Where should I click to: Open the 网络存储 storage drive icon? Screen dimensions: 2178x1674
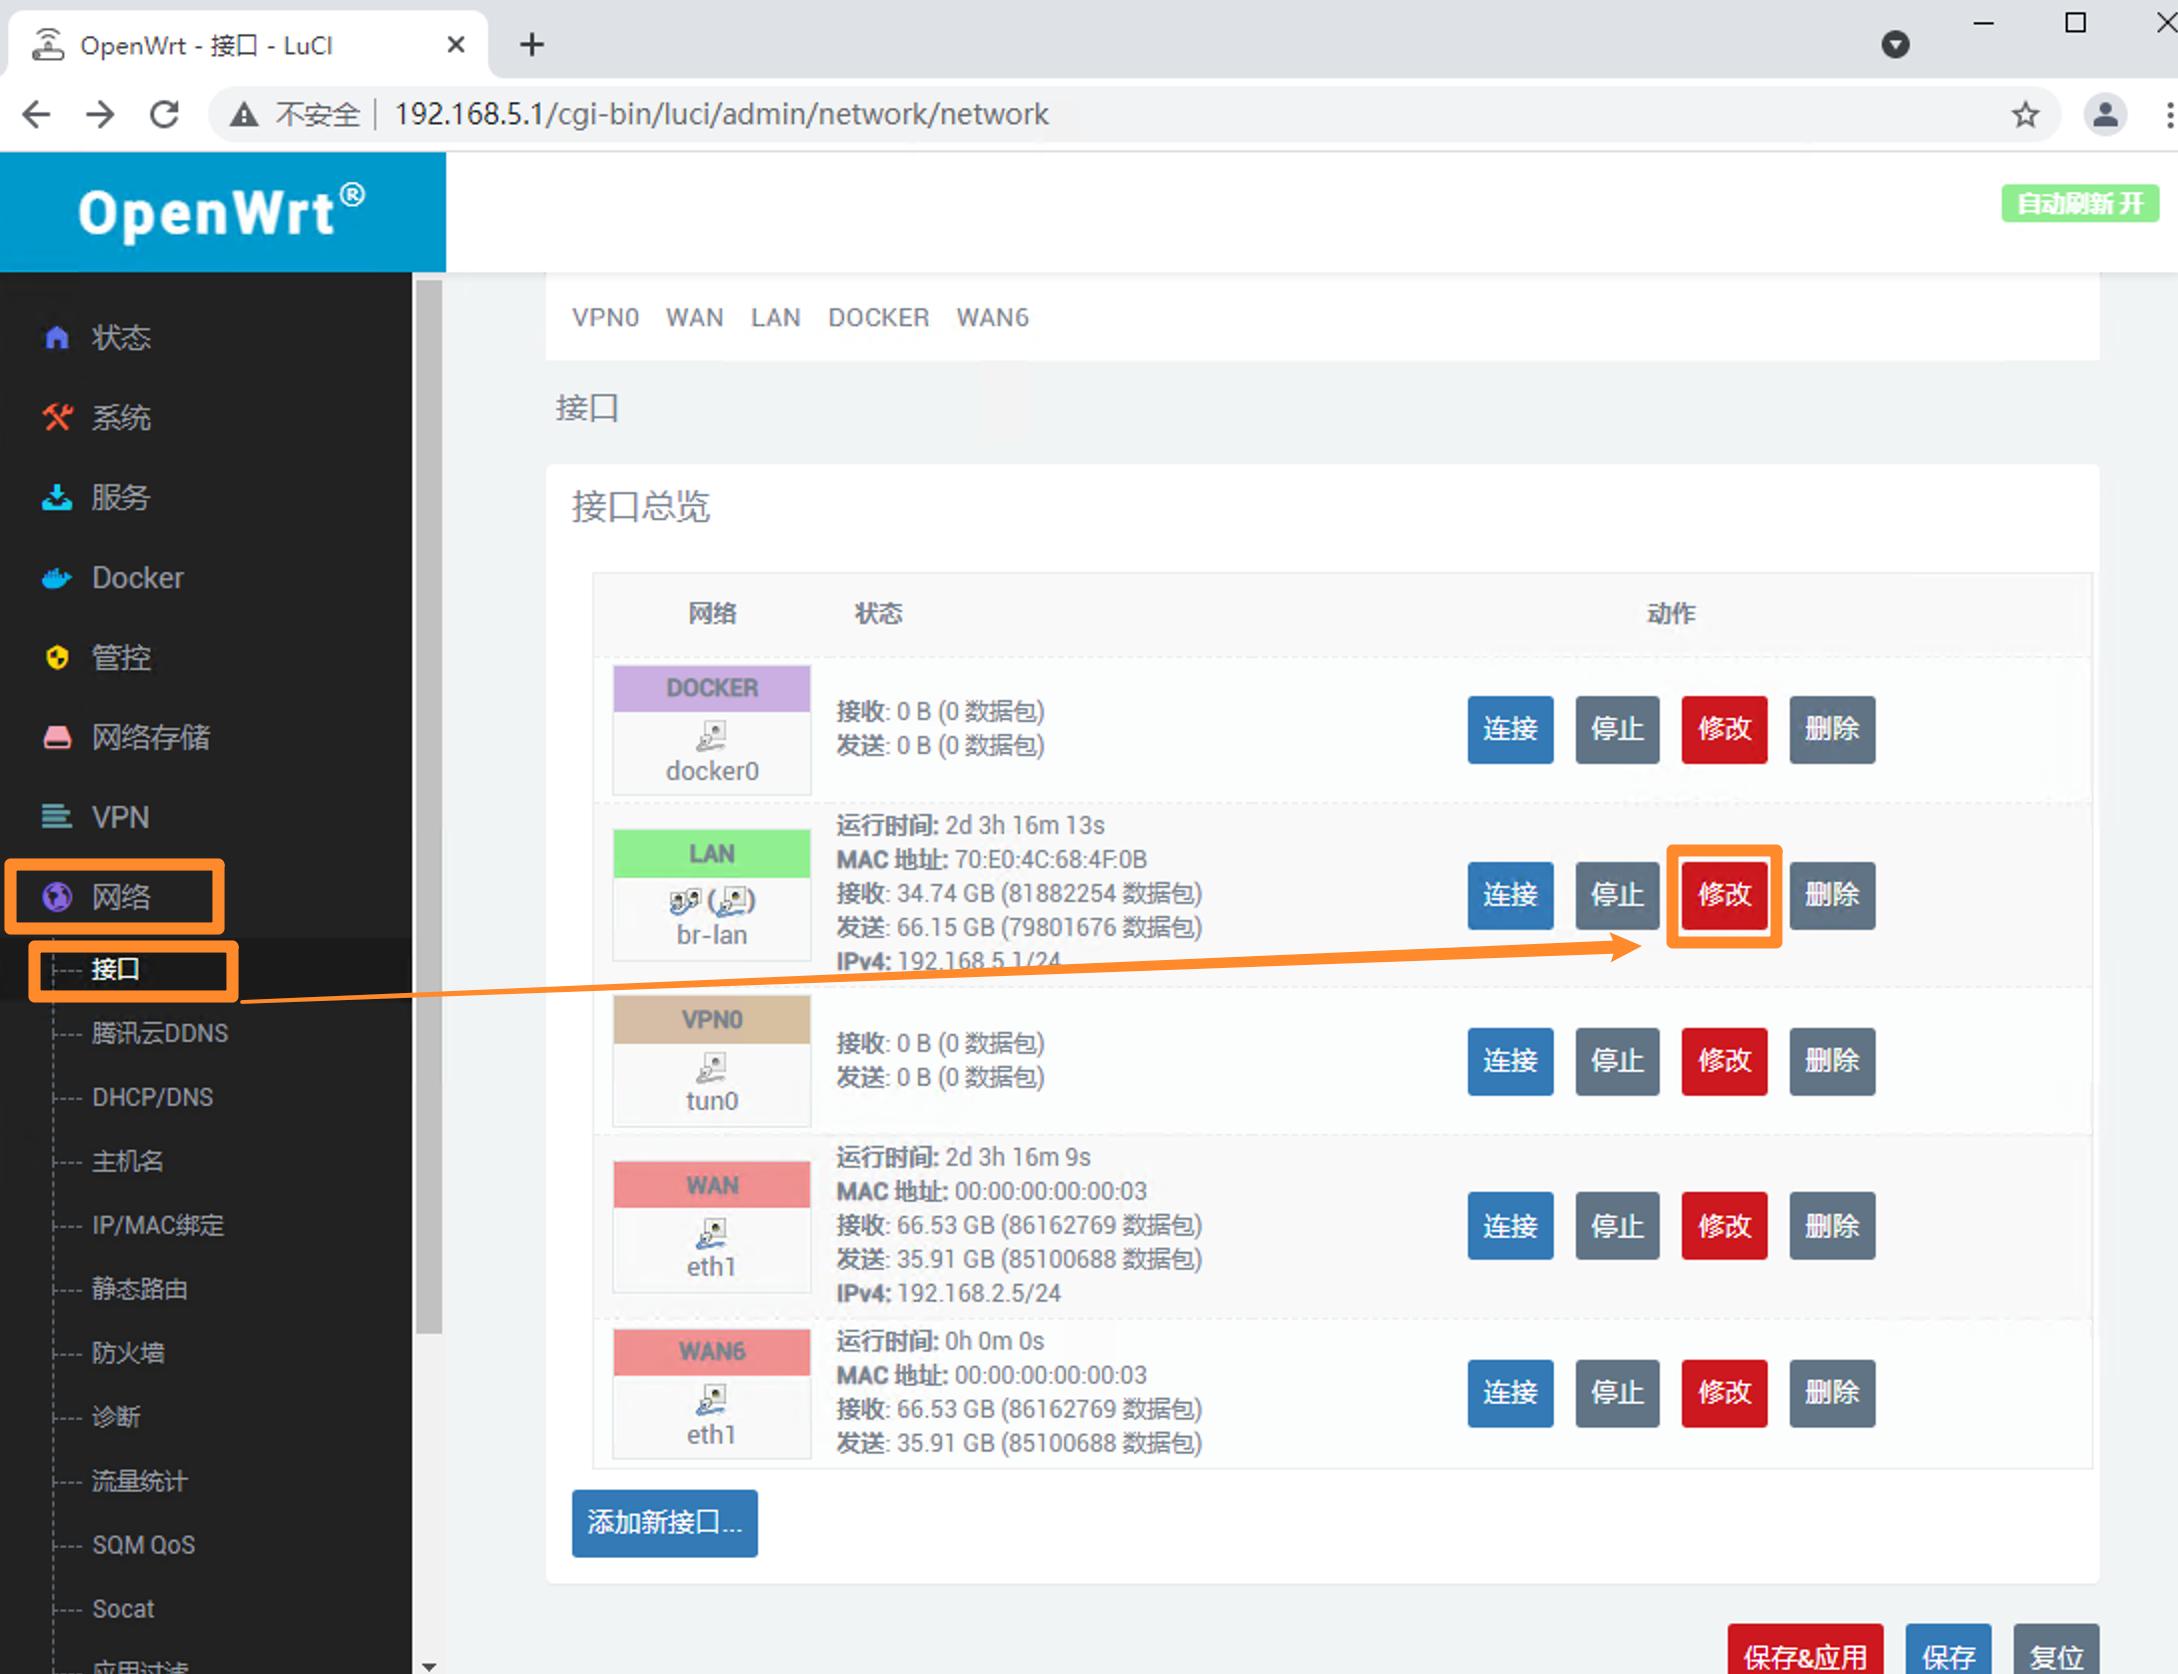[57, 737]
